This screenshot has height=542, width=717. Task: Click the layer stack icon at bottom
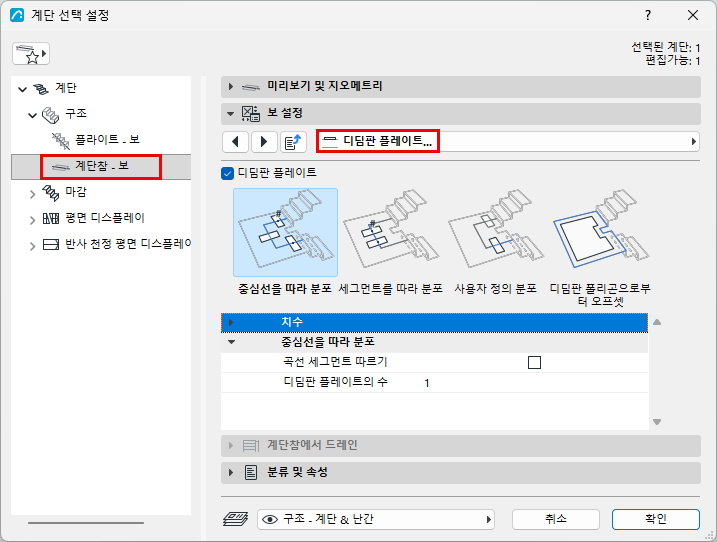[x=235, y=519]
